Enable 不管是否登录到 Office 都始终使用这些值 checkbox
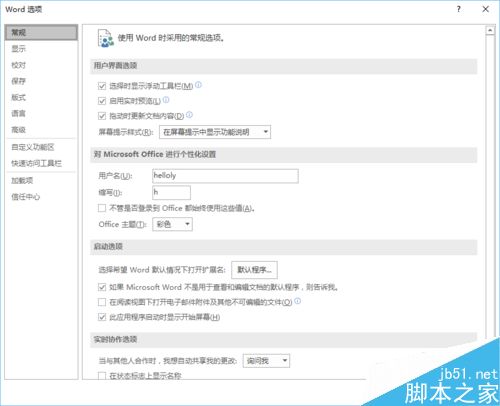 coord(102,208)
